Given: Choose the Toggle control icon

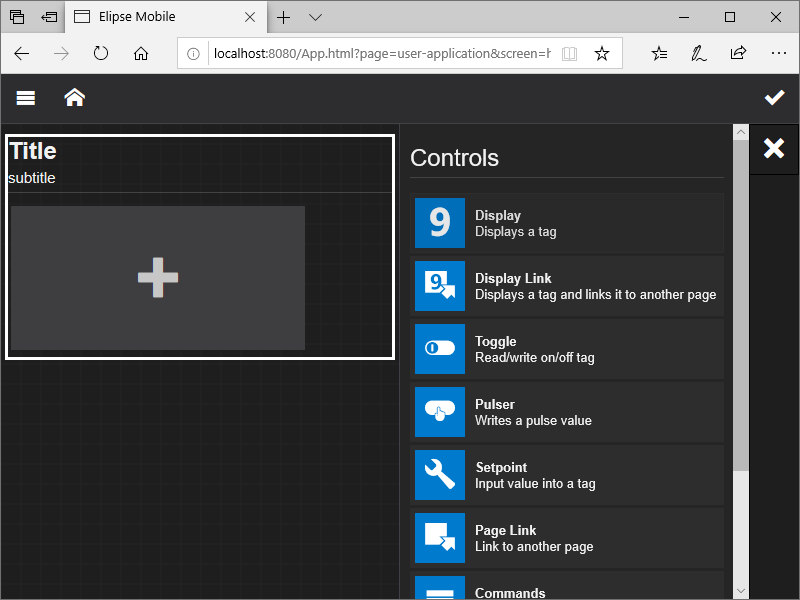Looking at the screenshot, I should click(x=440, y=349).
